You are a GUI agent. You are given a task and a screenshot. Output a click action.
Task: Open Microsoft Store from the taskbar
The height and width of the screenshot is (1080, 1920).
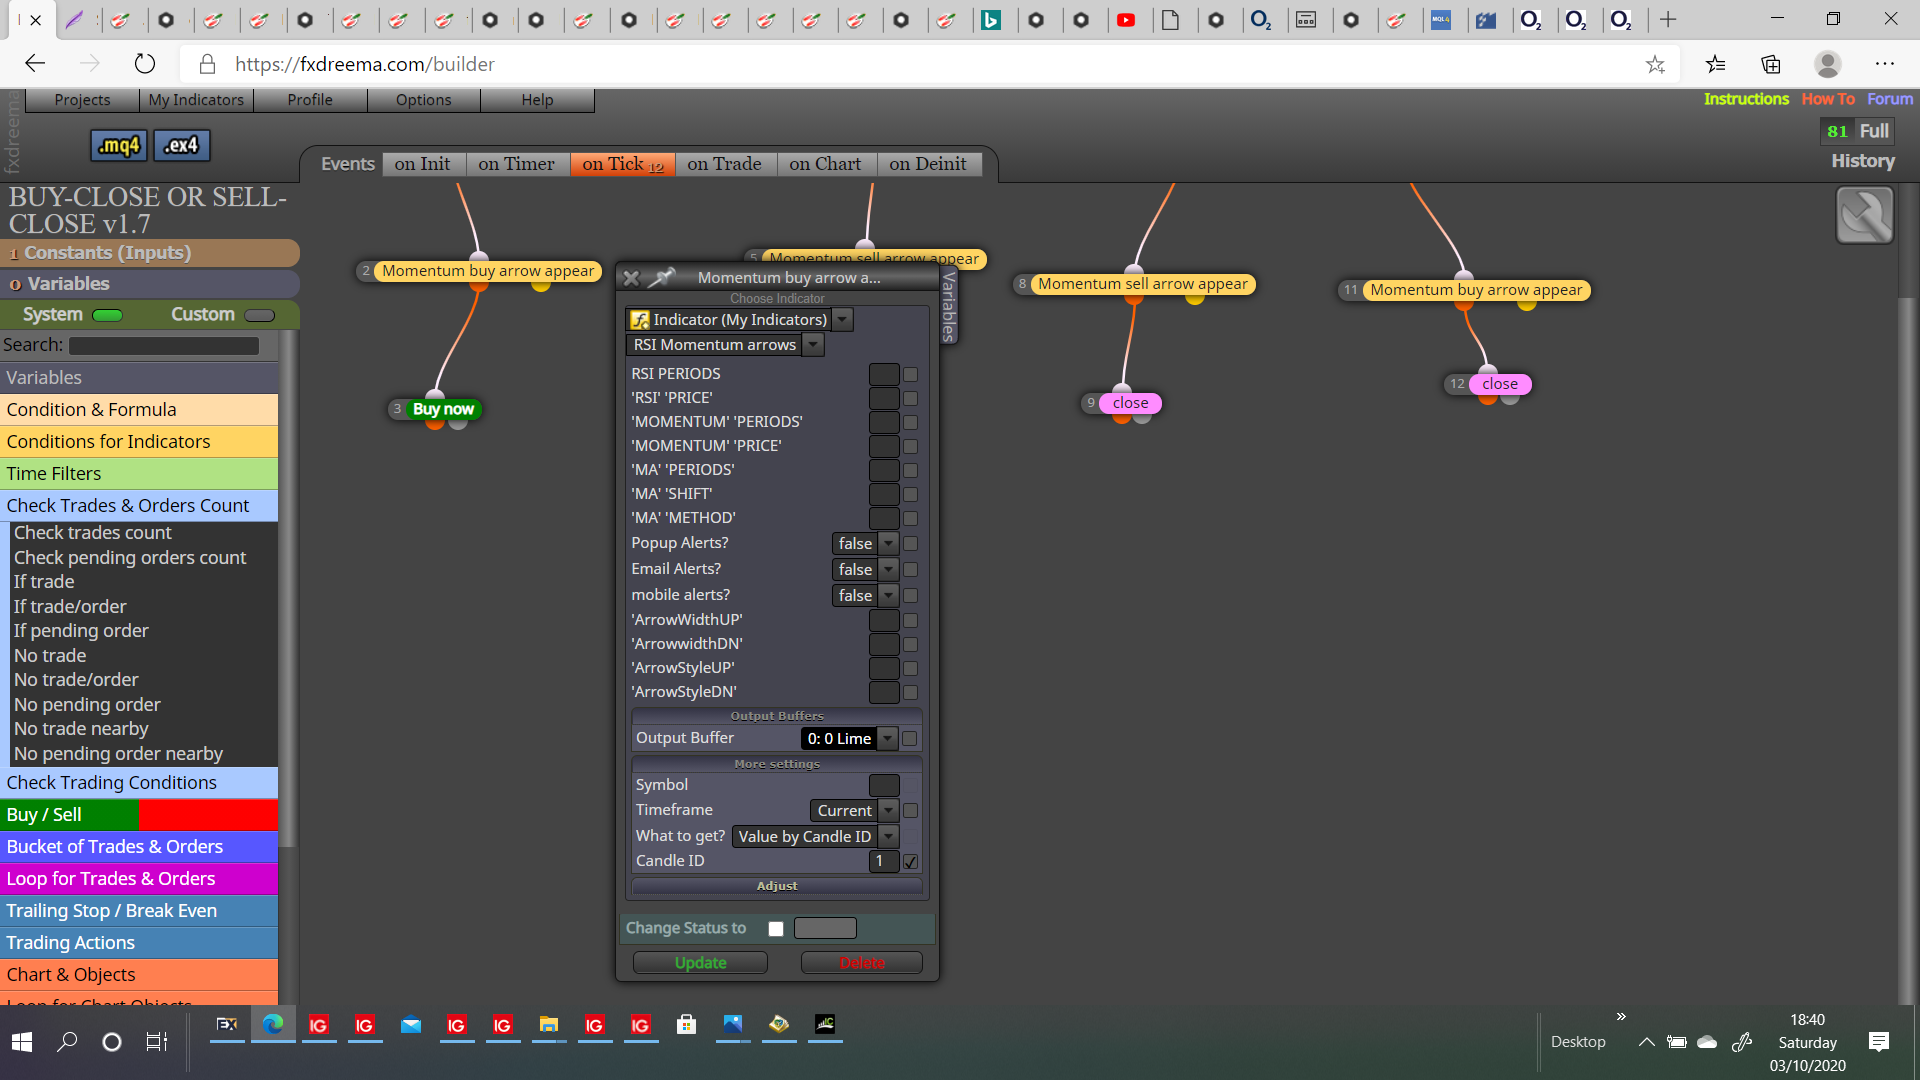pos(686,1025)
